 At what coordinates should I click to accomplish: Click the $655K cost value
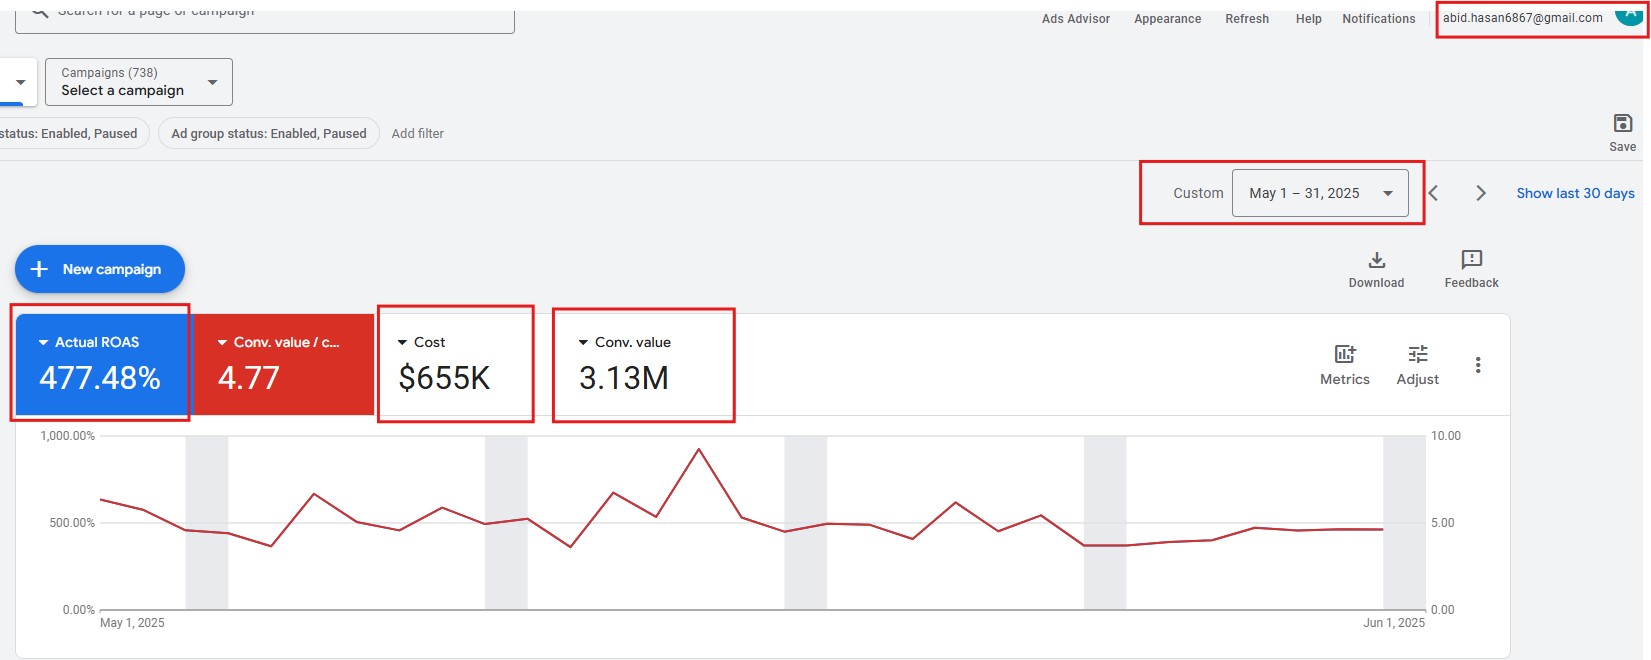coord(444,378)
